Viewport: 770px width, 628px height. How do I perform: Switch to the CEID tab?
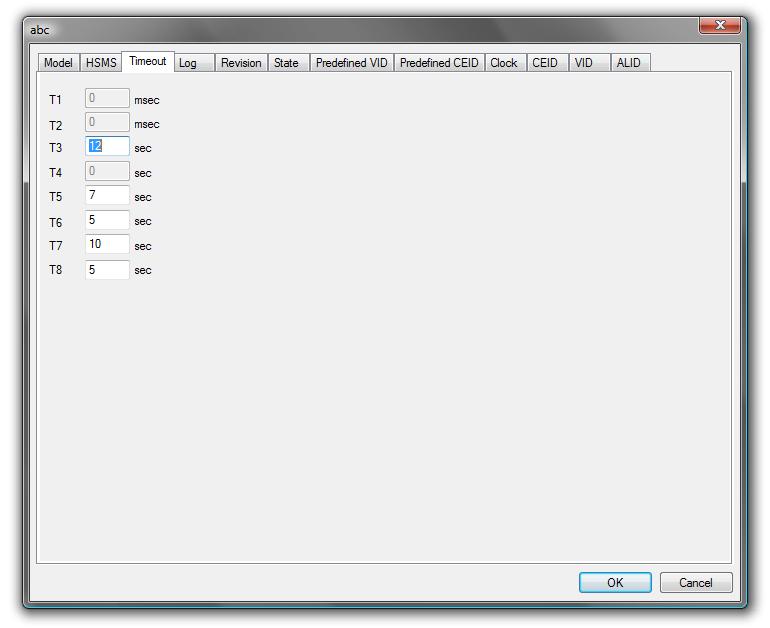tap(545, 63)
